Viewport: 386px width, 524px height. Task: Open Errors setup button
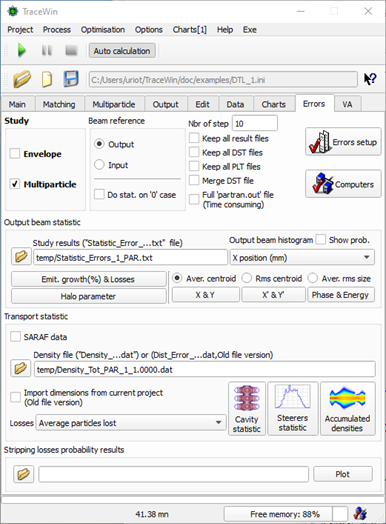point(343,142)
